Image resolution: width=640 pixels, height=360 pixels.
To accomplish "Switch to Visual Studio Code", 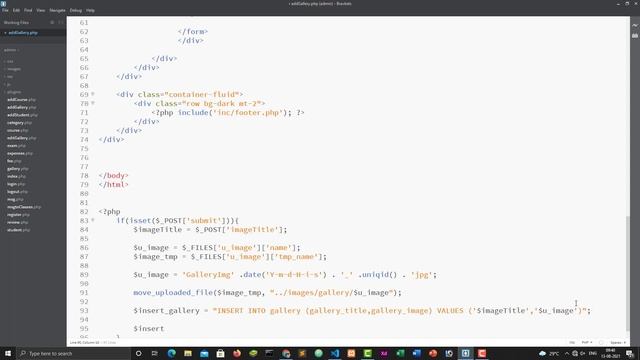I will pyautogui.click(x=335, y=353).
